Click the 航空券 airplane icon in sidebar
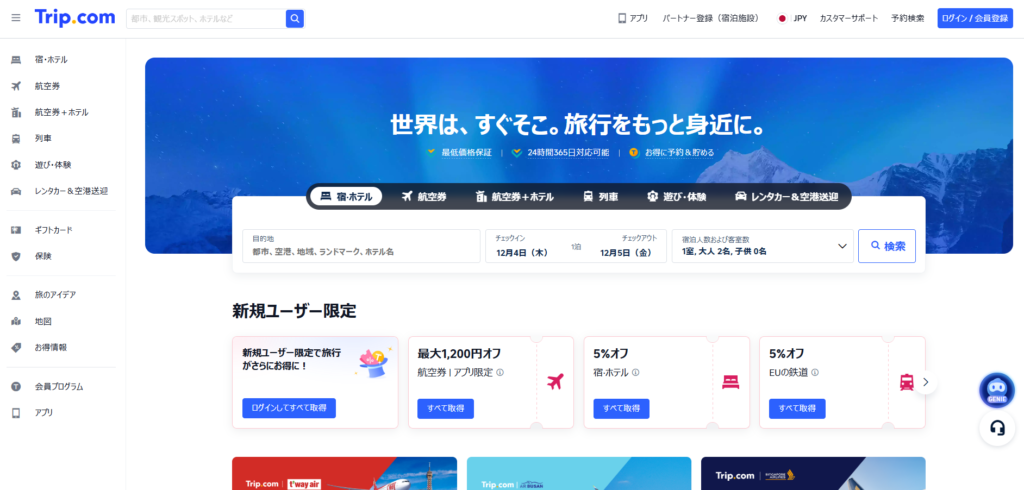 (x=16, y=86)
